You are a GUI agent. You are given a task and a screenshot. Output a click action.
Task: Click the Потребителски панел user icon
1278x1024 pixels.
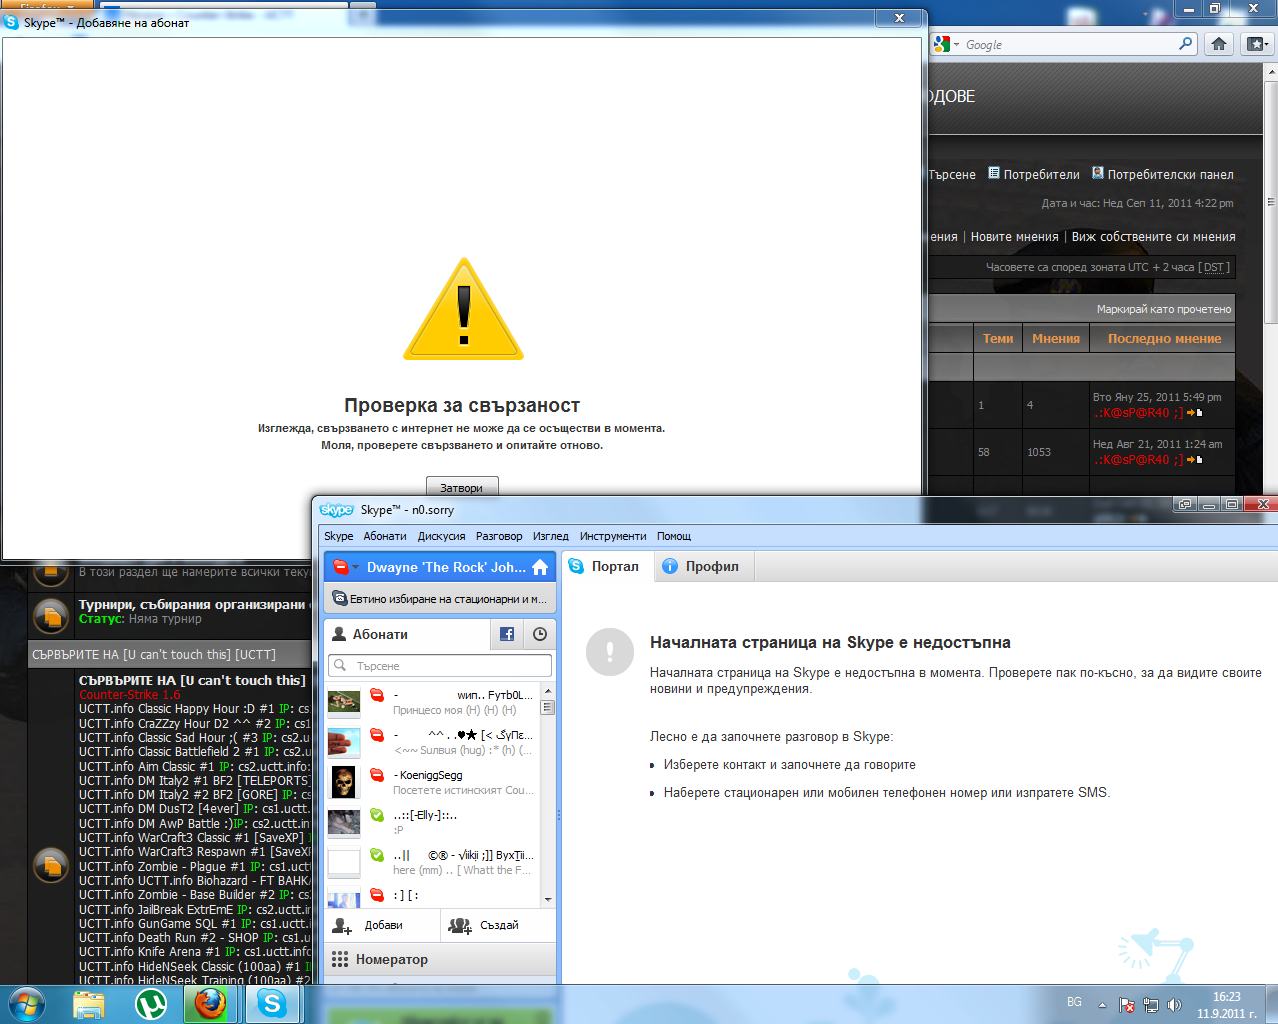click(x=1098, y=173)
